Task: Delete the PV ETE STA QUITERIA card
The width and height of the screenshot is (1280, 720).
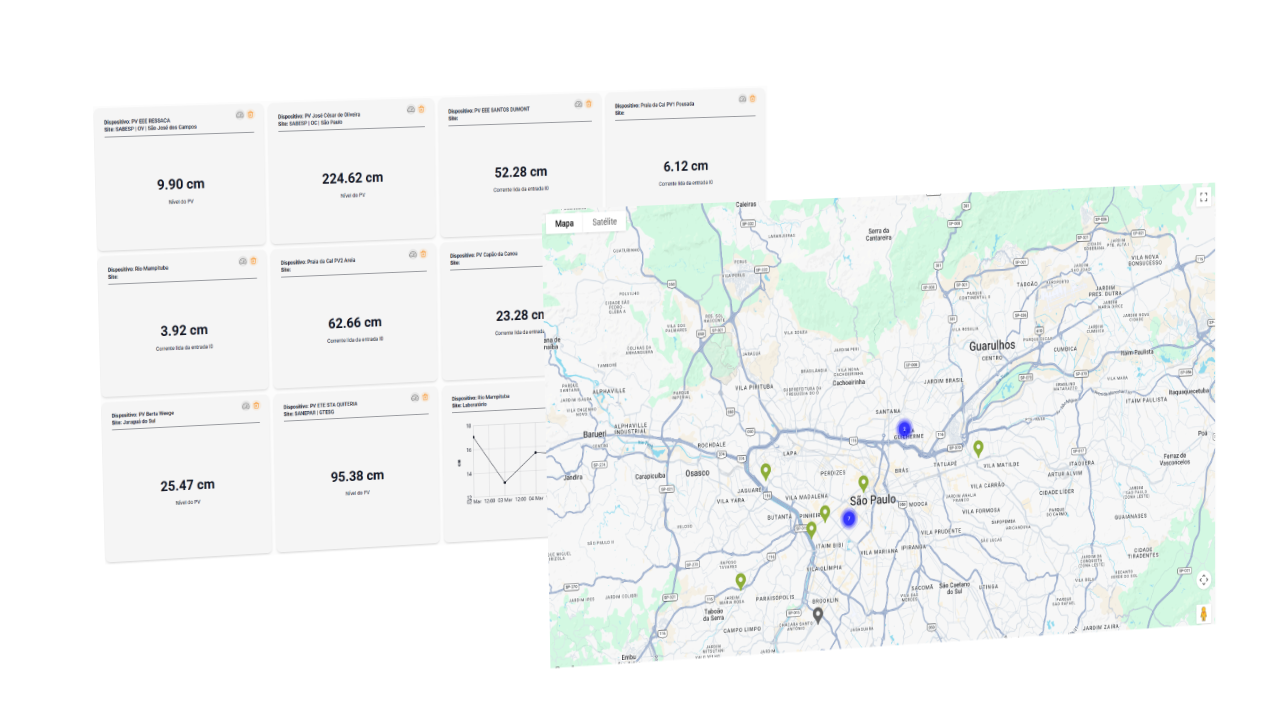Action: coord(425,397)
